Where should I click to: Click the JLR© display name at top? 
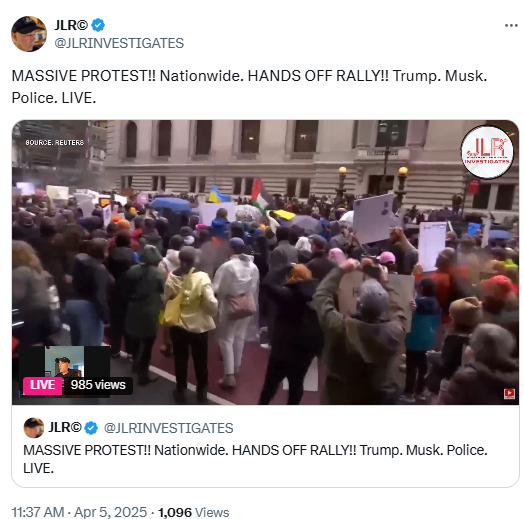(71, 25)
